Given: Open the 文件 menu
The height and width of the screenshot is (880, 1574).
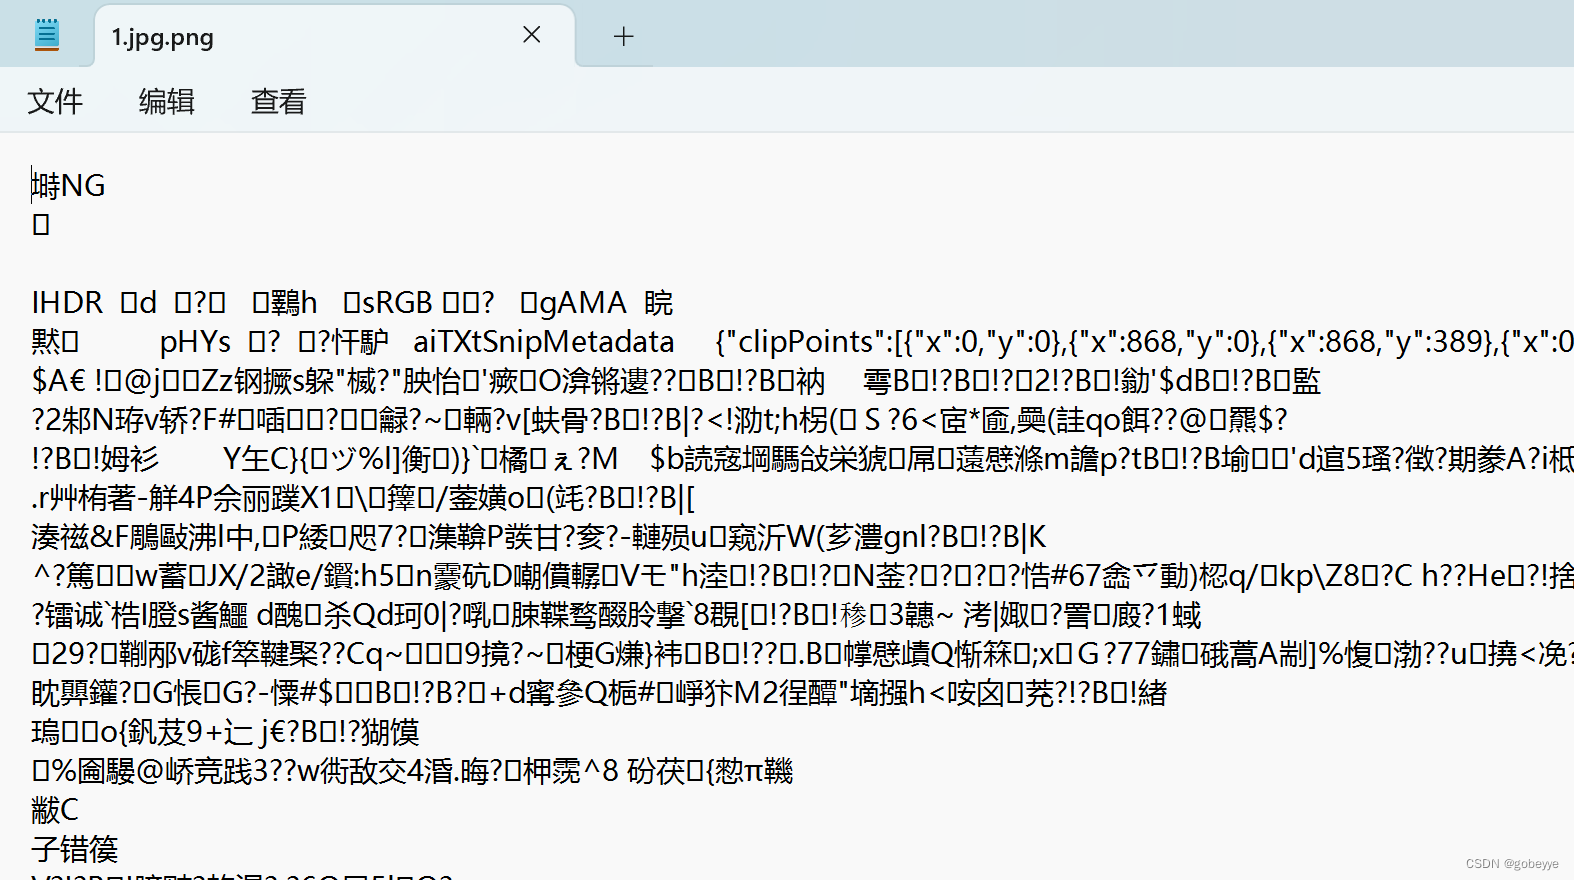Looking at the screenshot, I should (55, 101).
